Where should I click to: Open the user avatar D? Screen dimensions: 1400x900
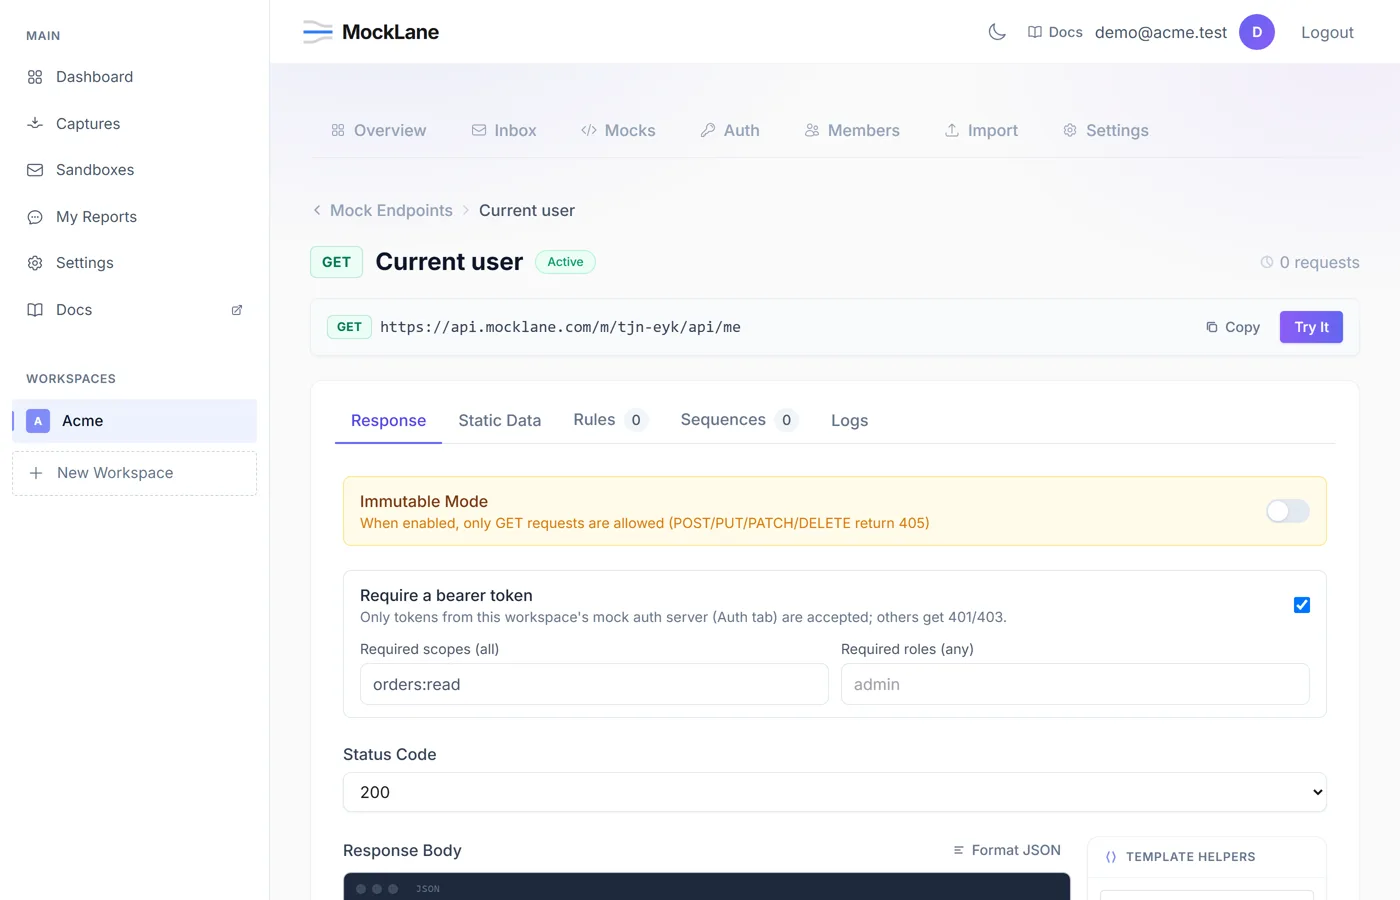tap(1257, 32)
